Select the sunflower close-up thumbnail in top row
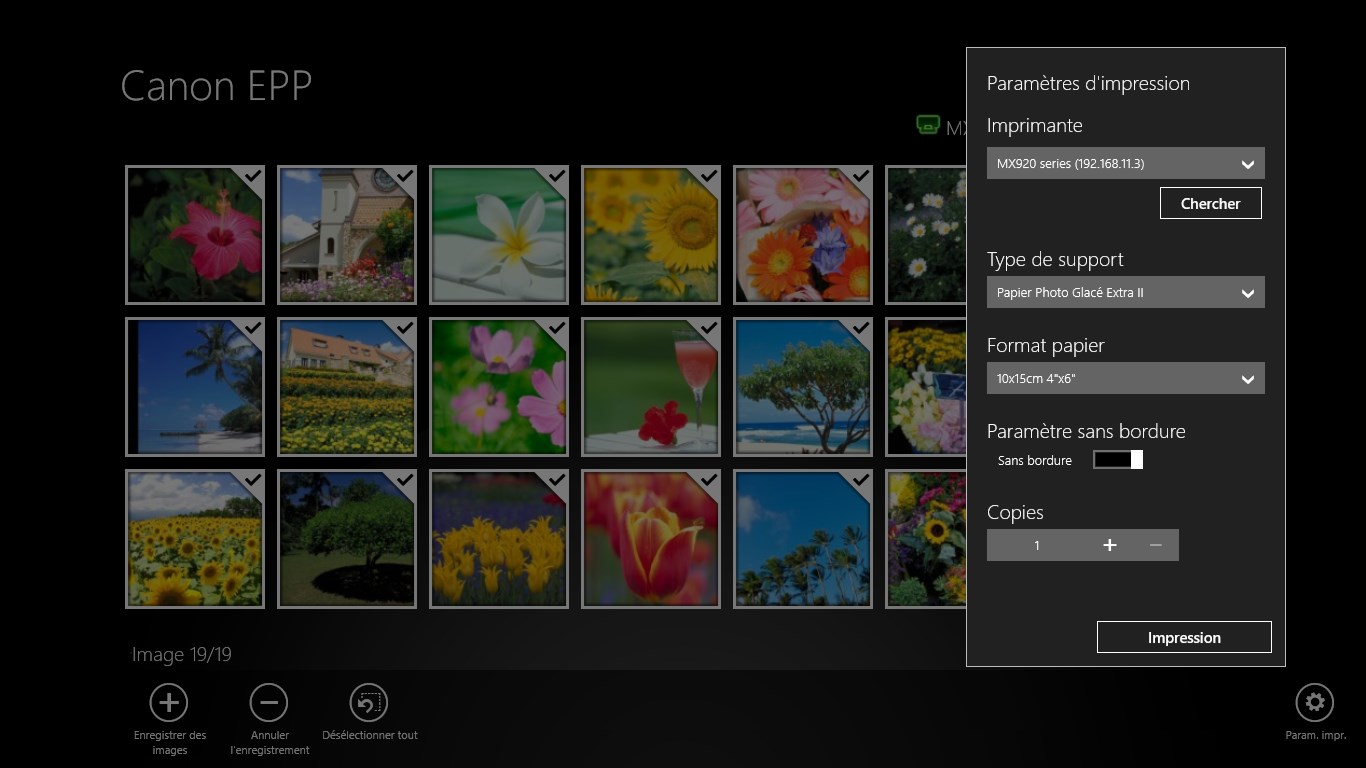The image size is (1366, 768). pos(651,235)
